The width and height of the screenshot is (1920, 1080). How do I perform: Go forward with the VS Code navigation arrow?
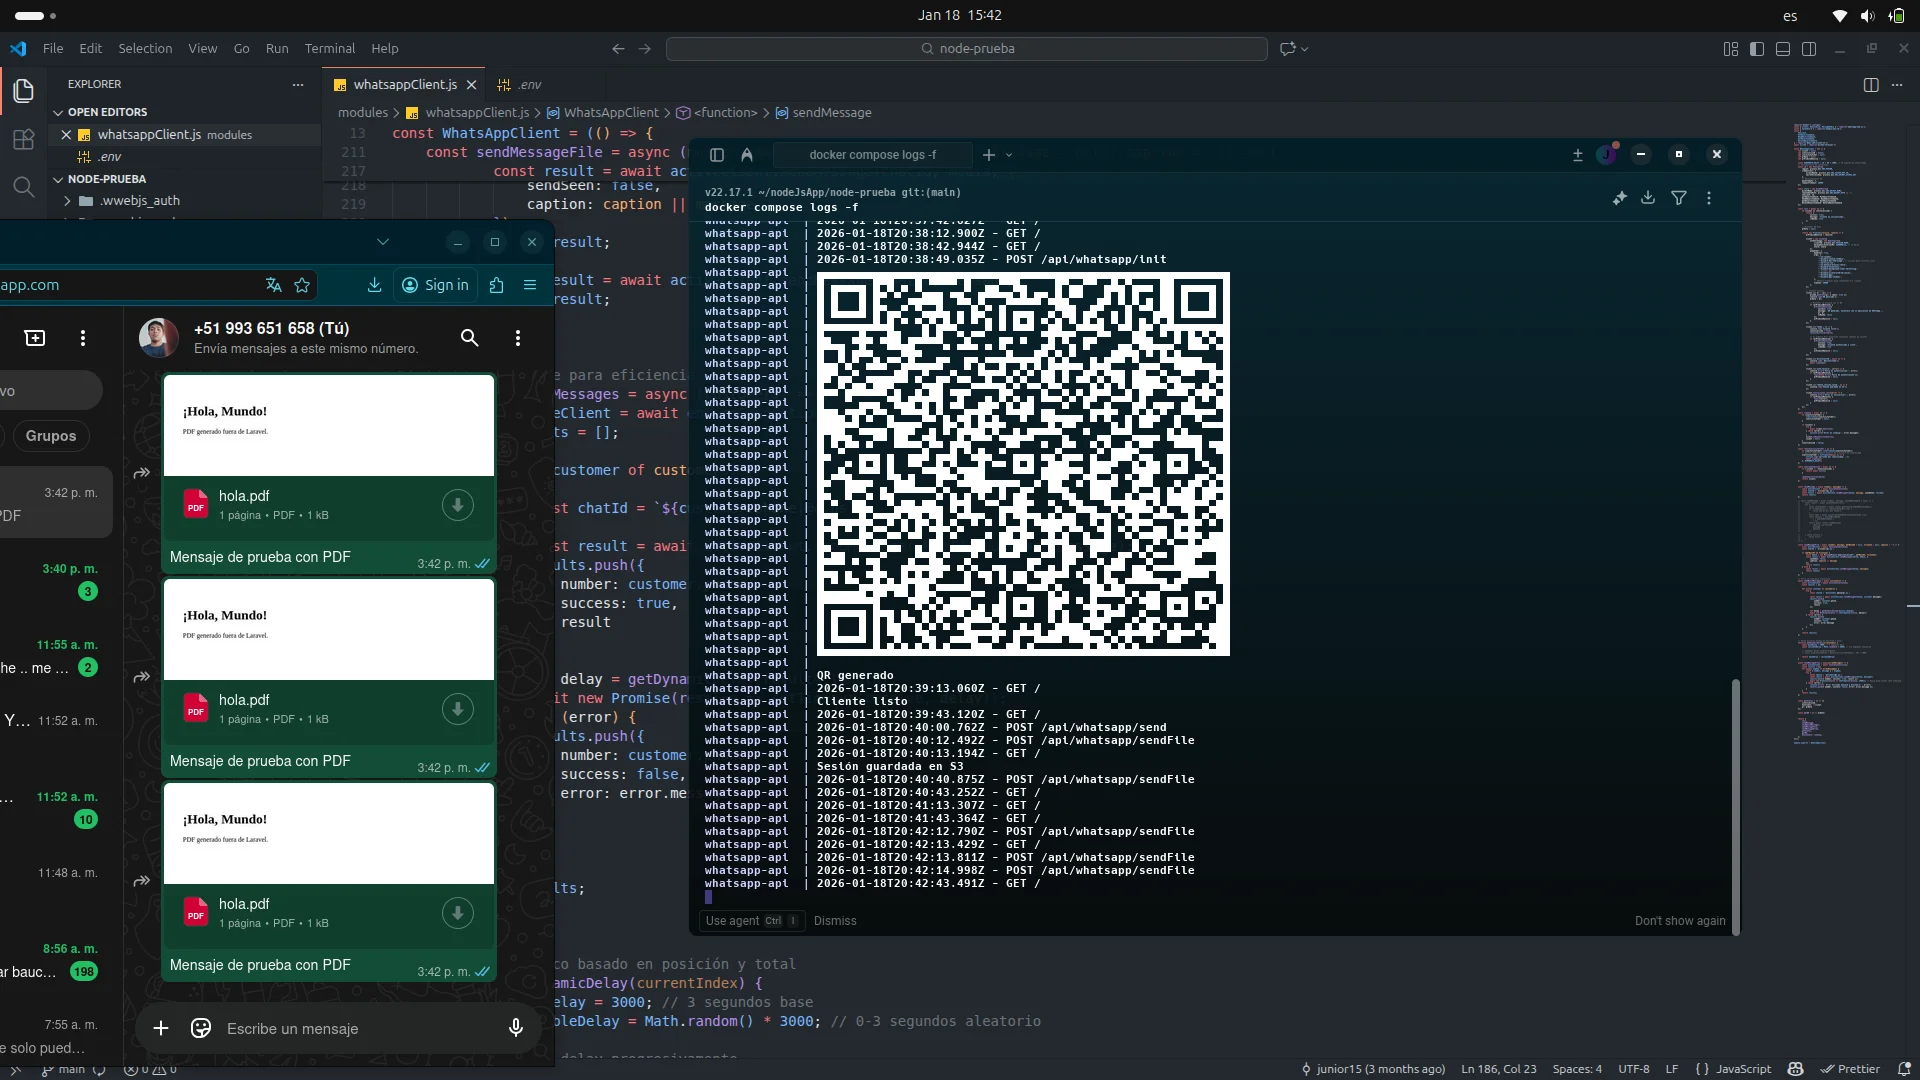coord(645,48)
